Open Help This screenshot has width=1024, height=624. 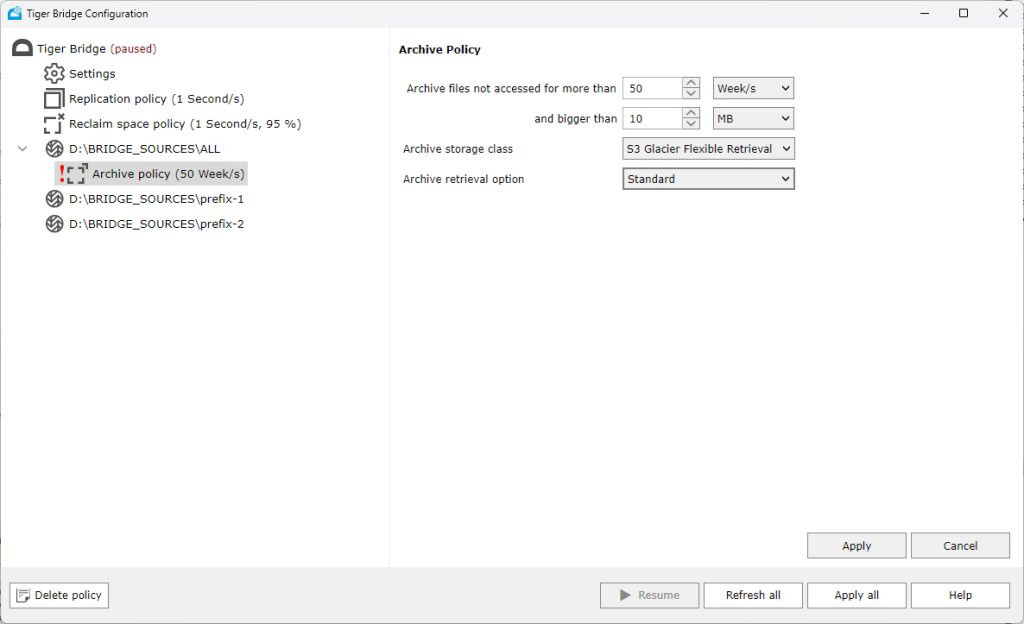click(x=960, y=595)
